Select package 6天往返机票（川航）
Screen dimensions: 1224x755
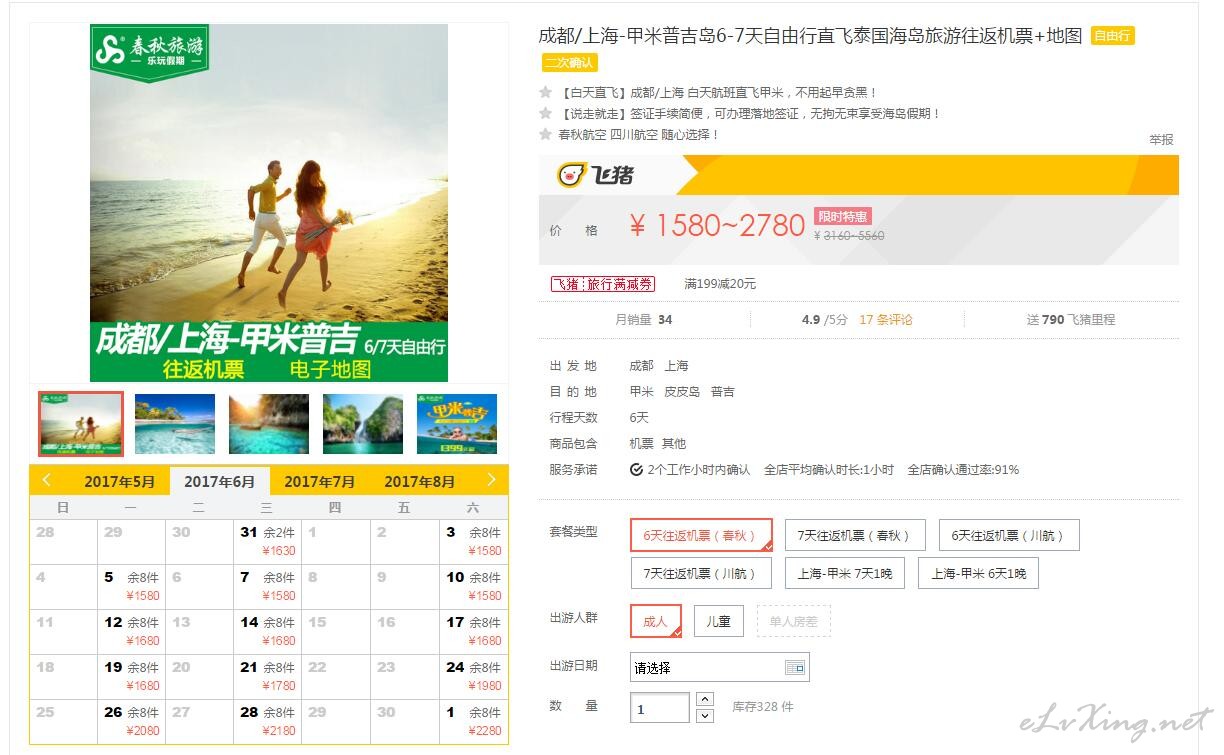click(x=1009, y=535)
